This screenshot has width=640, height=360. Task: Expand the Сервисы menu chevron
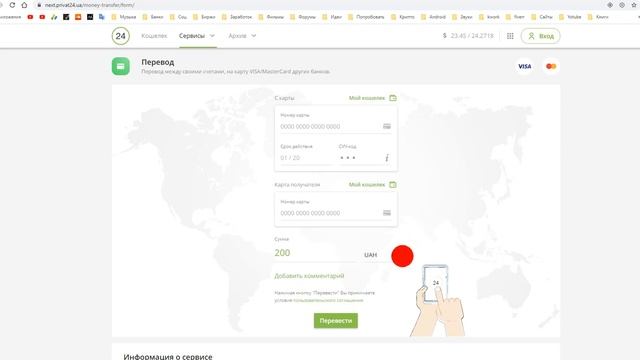pyautogui.click(x=212, y=36)
